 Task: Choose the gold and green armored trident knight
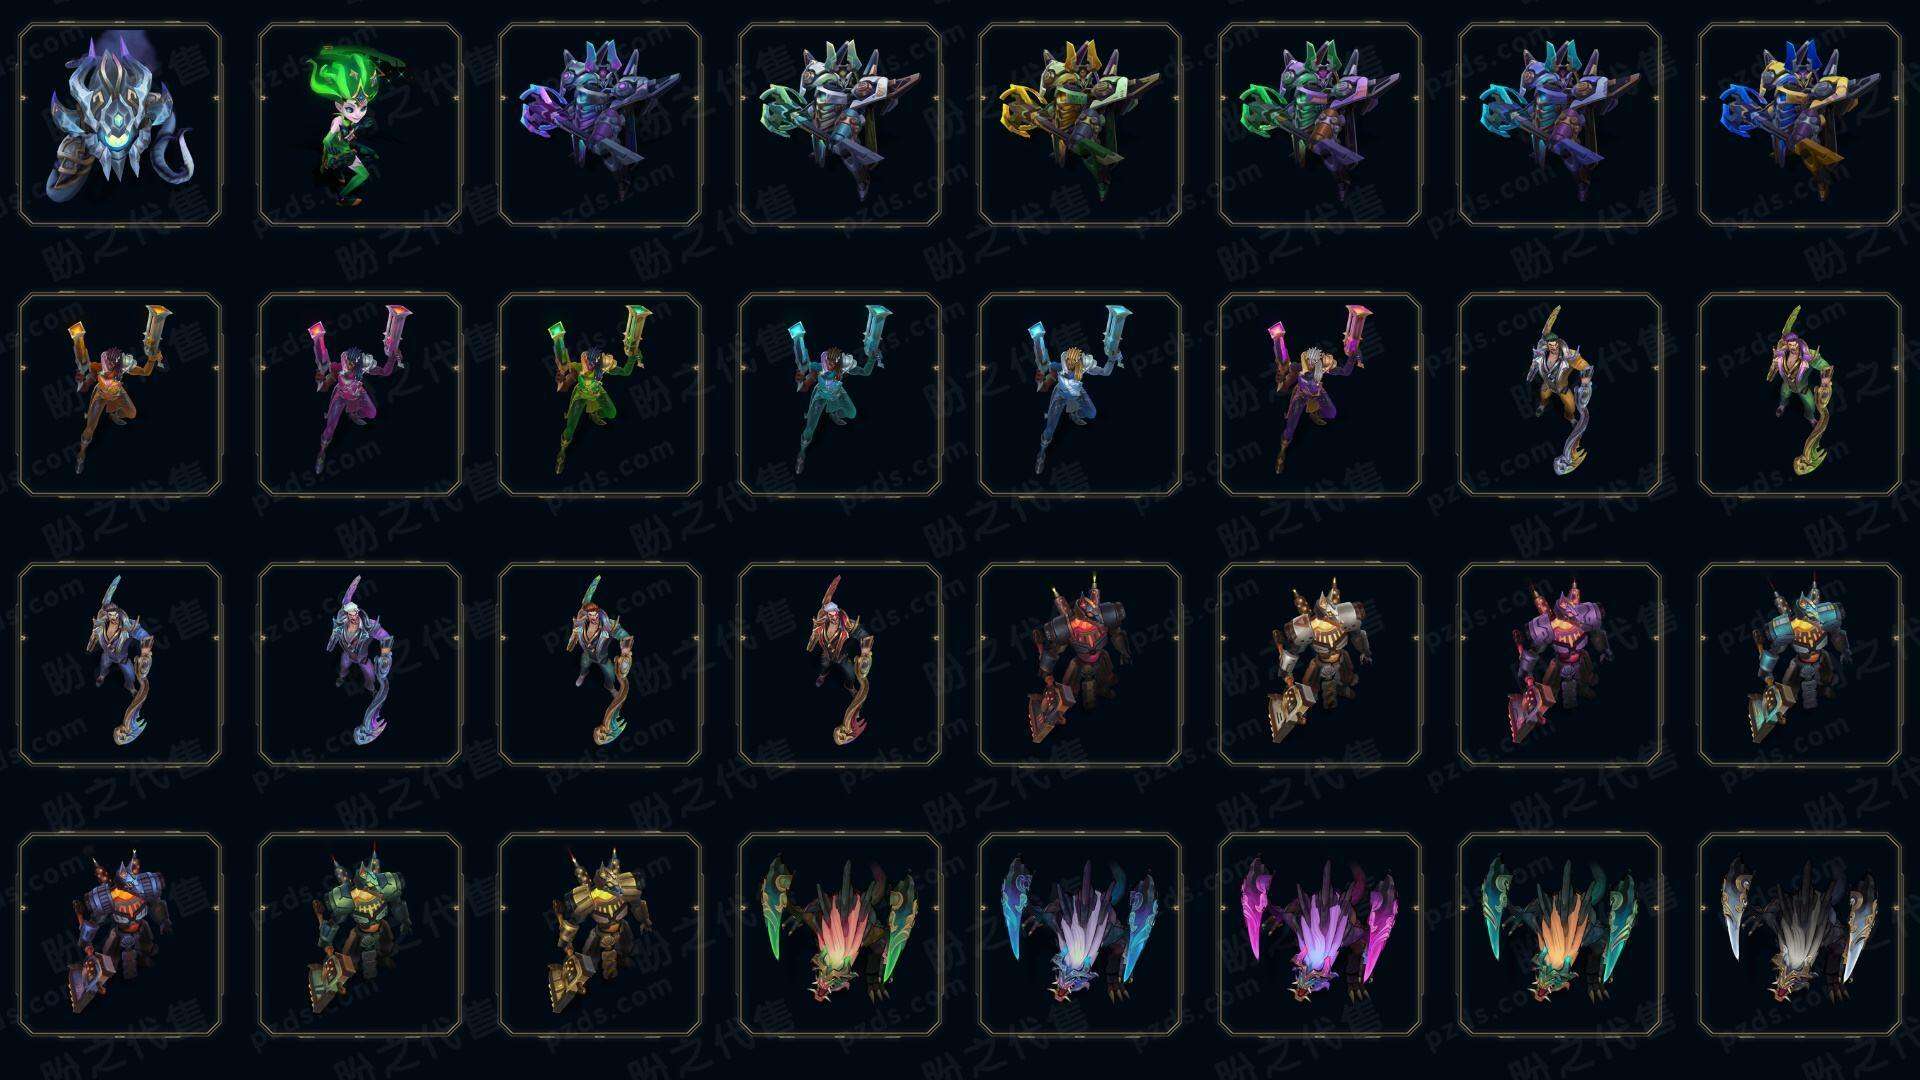pyautogui.click(x=1080, y=124)
